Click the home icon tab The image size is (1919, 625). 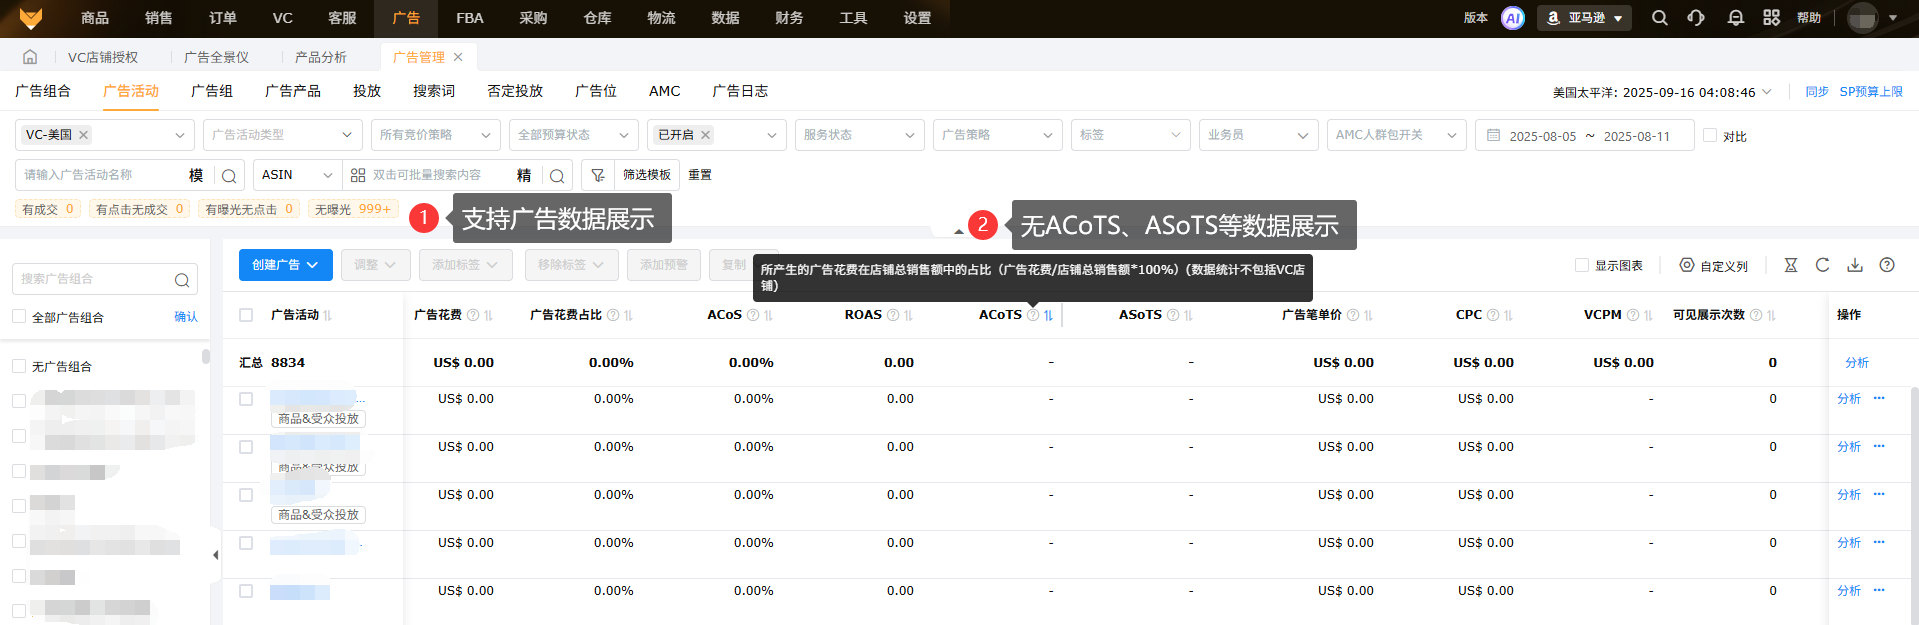30,57
